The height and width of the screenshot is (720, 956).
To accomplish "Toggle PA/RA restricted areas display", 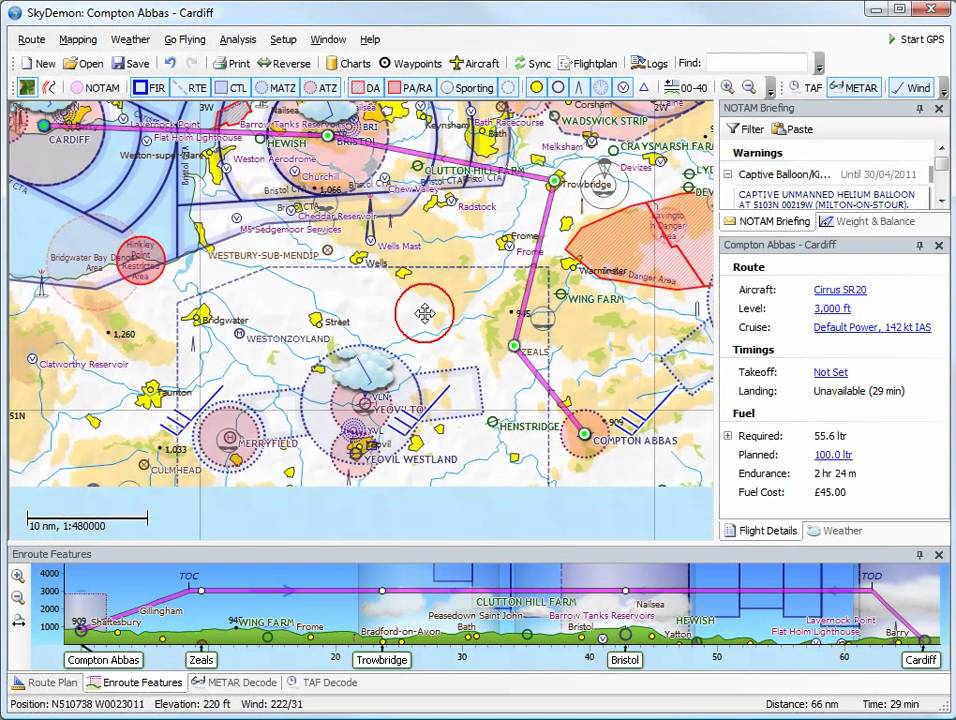I will [410, 88].
